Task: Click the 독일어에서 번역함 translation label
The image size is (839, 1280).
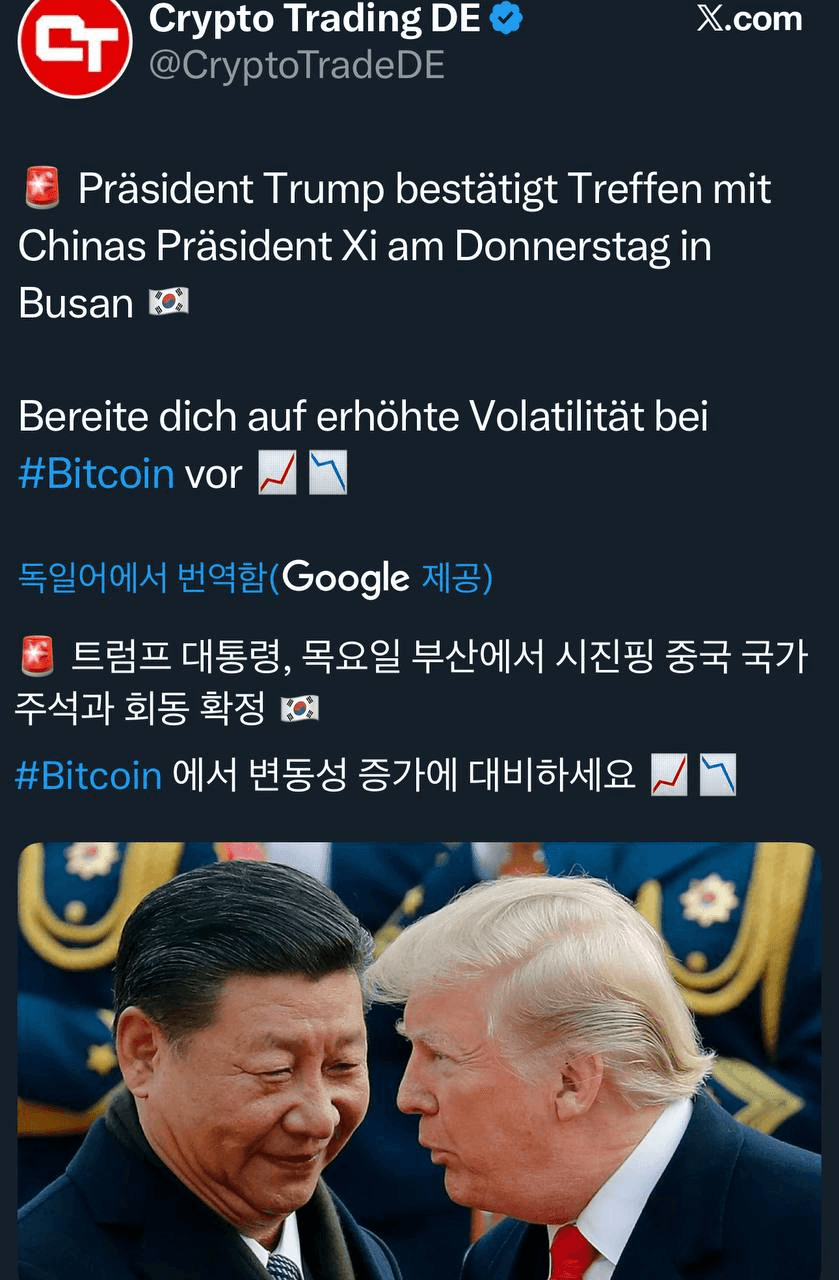Action: [x=142, y=577]
